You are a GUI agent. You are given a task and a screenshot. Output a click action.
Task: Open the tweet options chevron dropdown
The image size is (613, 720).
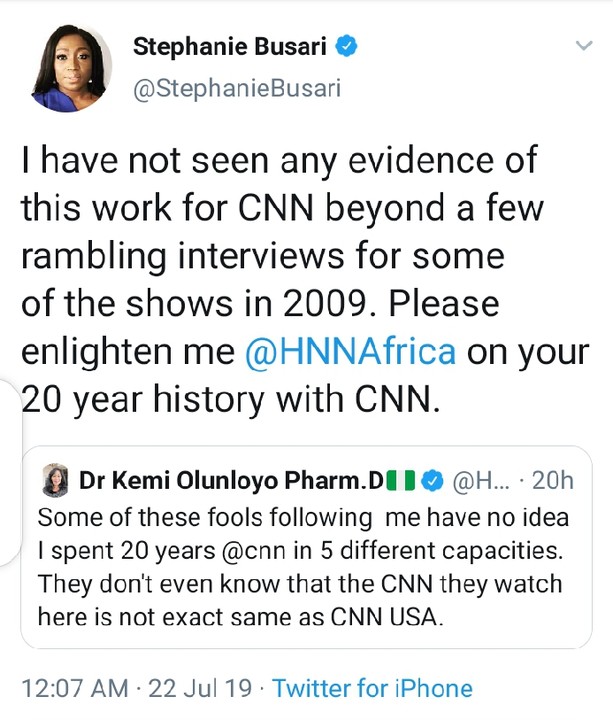tap(581, 47)
